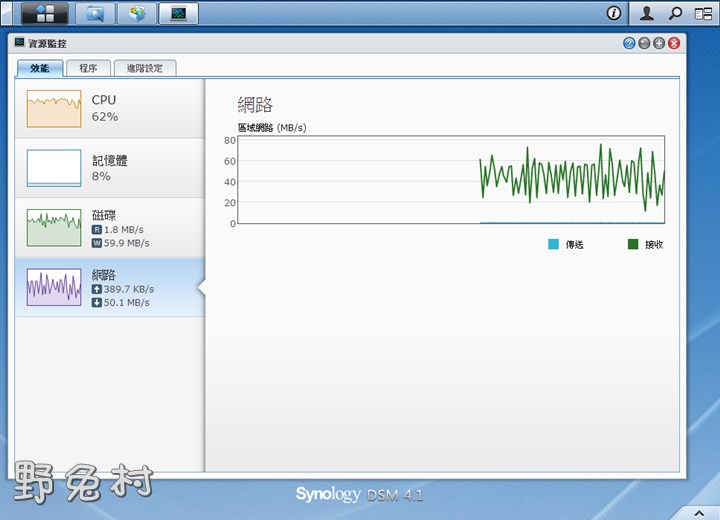This screenshot has width=720, height=520.
Task: Click the 傳送 blue legend swatch
Action: point(553,244)
